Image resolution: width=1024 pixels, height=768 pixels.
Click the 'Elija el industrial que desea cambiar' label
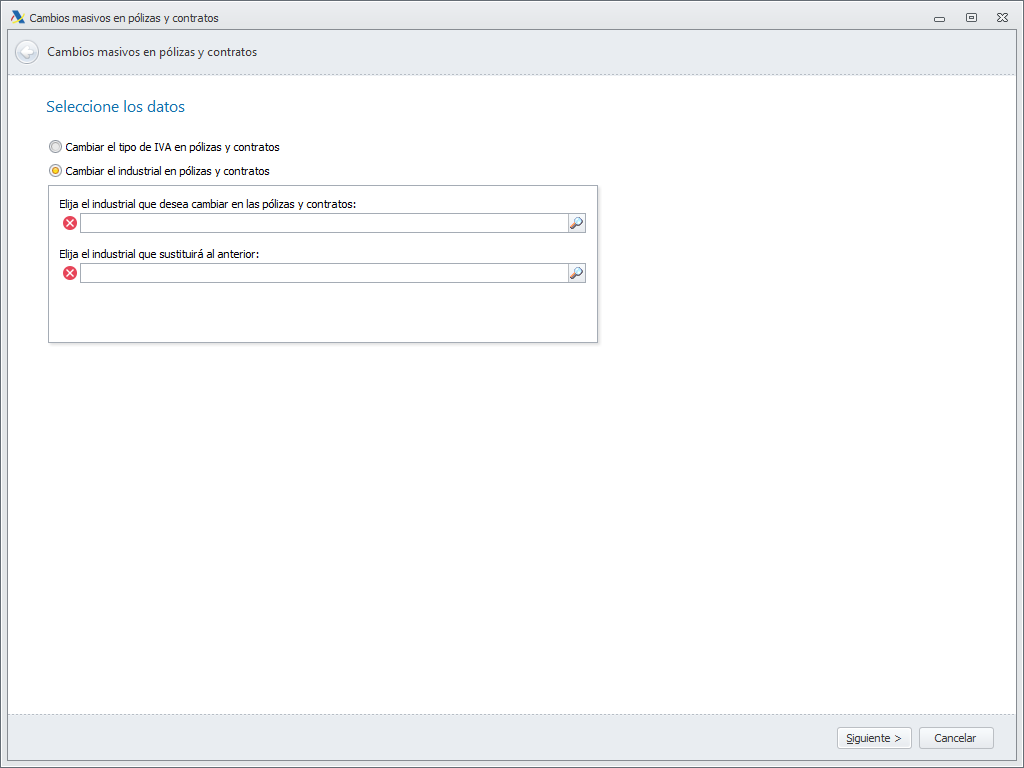[x=208, y=204]
